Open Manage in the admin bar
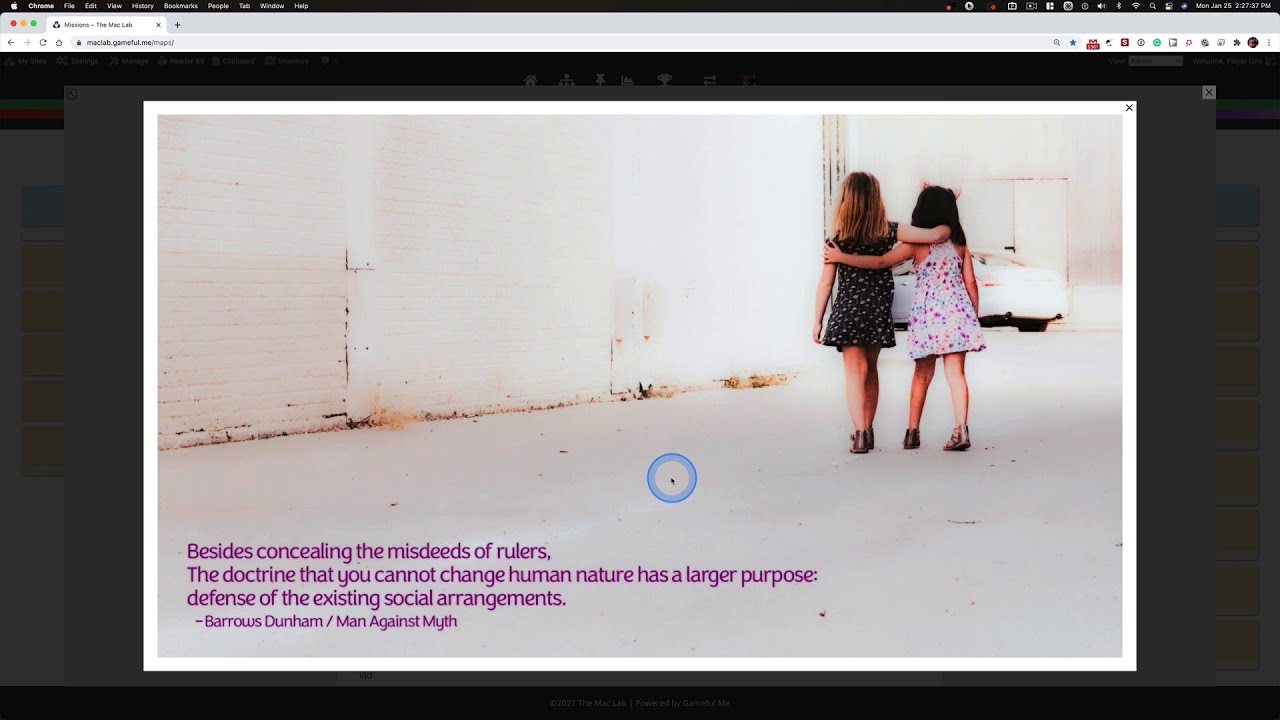Viewport: 1280px width, 720px height. (x=129, y=61)
